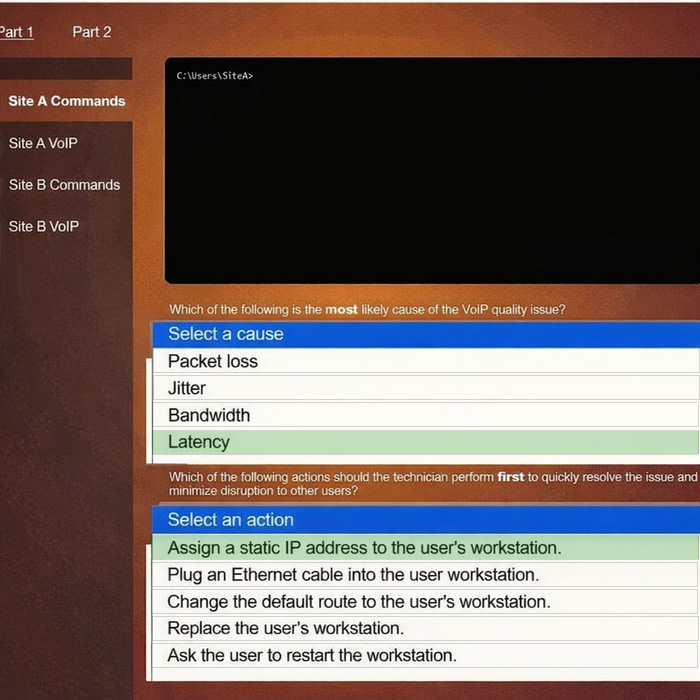Click the VoIP quality issue question text

pos(367,310)
